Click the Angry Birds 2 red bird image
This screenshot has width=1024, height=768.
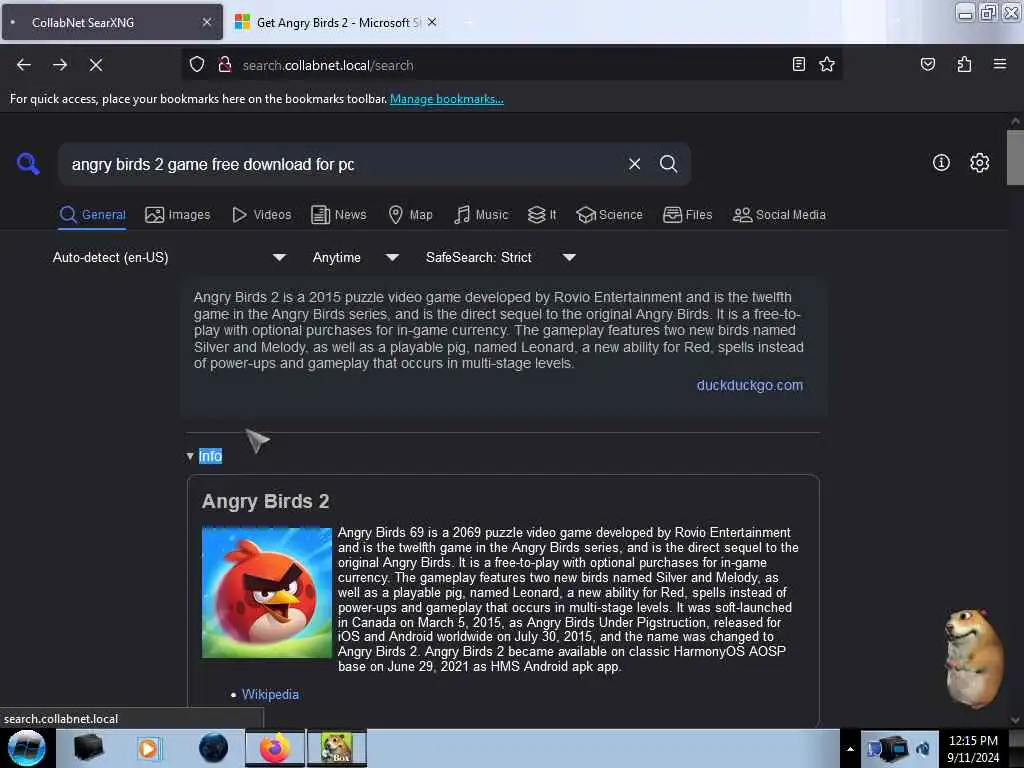(266, 592)
